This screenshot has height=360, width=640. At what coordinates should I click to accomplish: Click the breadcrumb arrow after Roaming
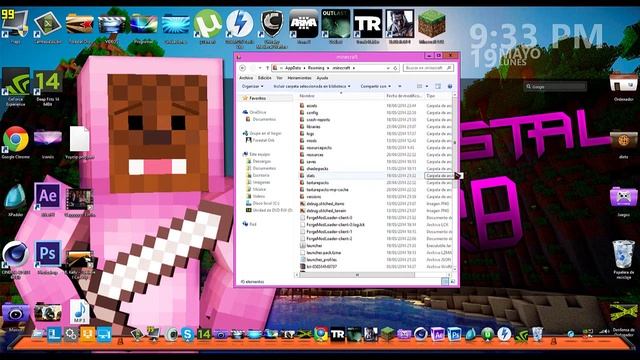coord(327,68)
